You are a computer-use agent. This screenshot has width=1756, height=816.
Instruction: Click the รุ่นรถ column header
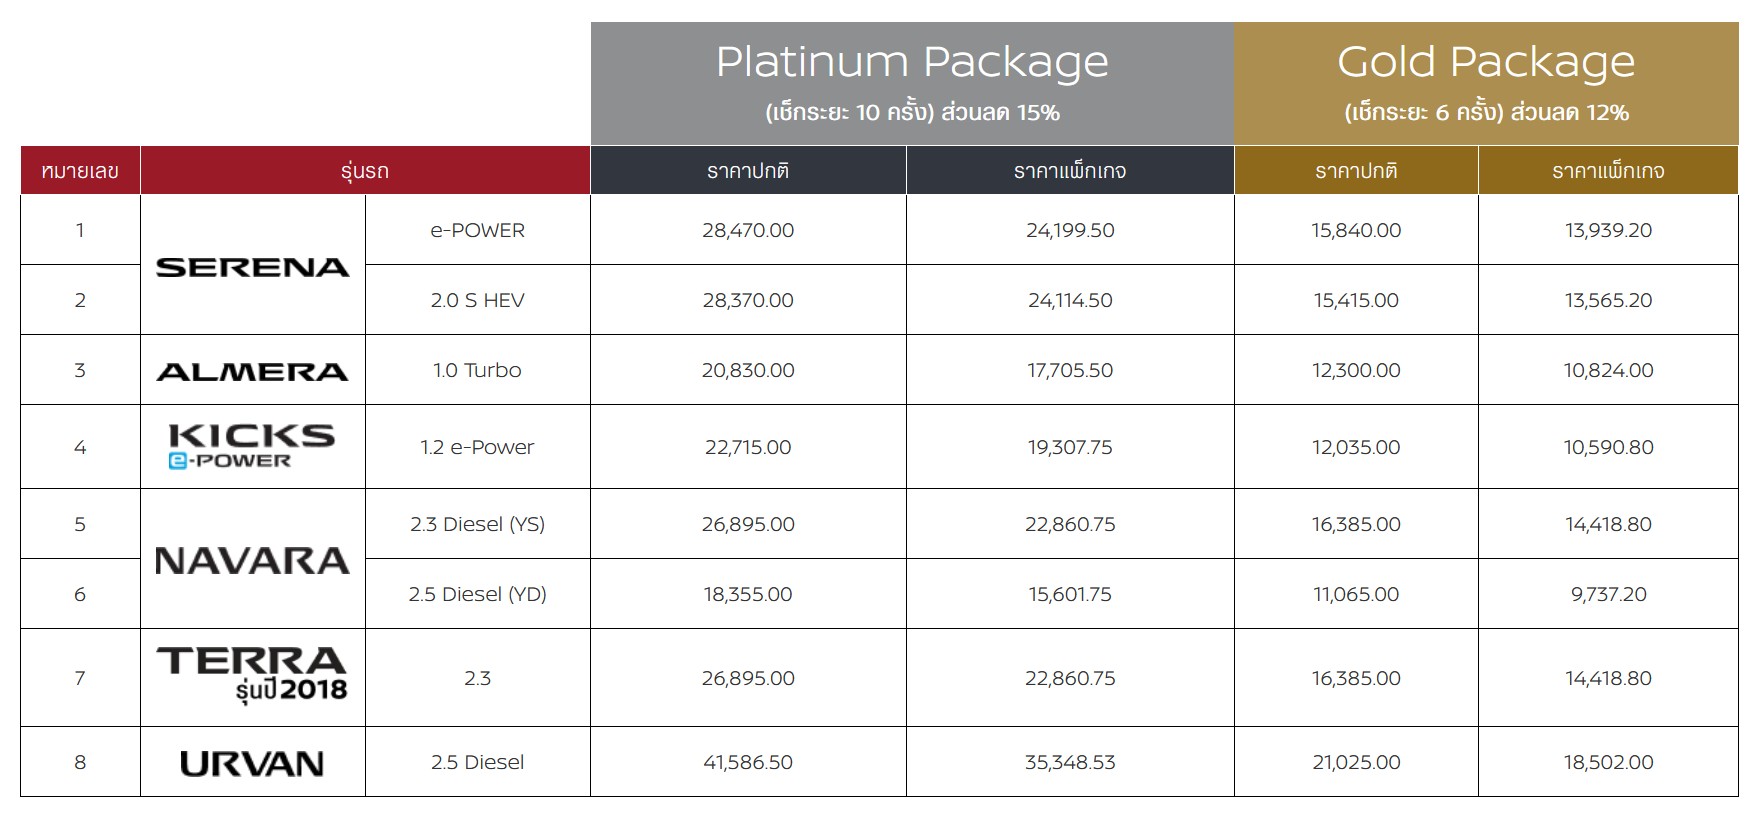[x=365, y=171]
